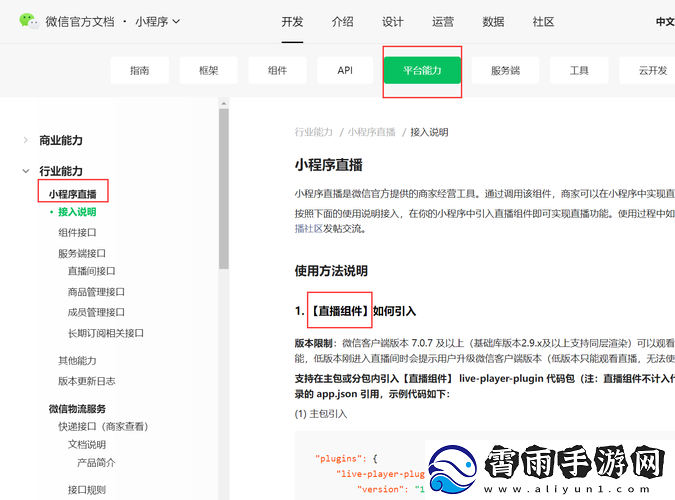Click 行业能力 breadcrumb link

click(313, 132)
